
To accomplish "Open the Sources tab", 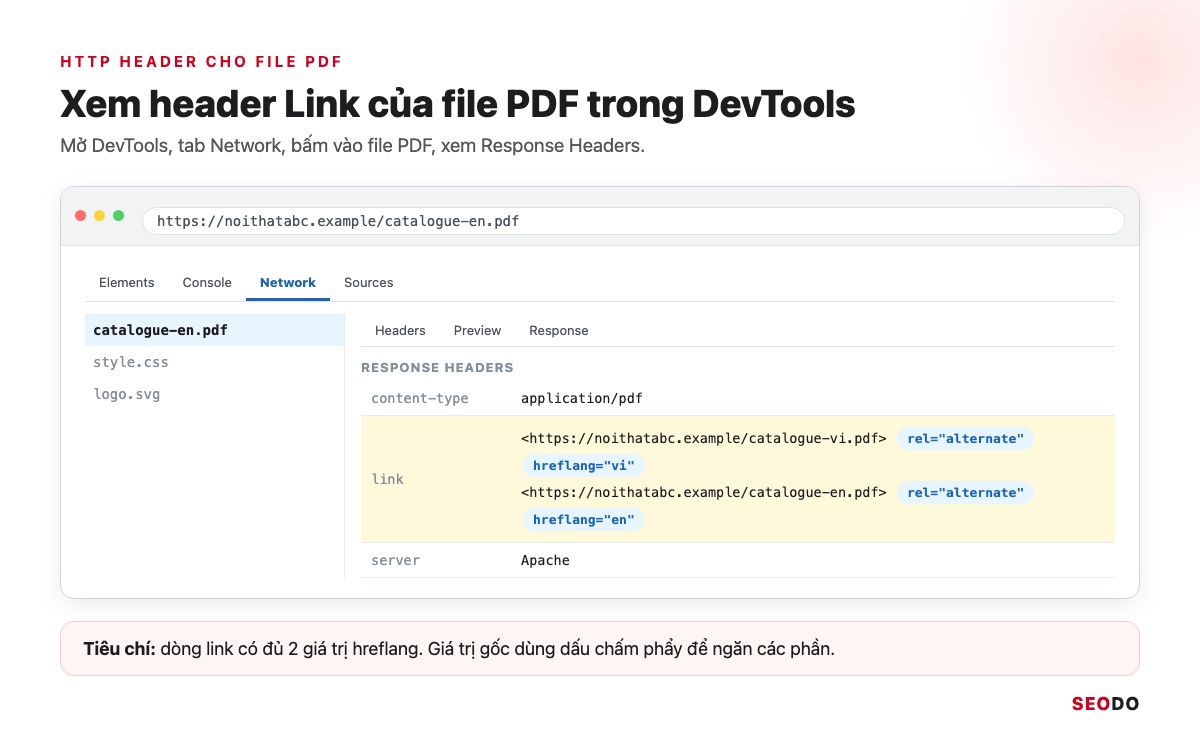I will click(369, 283).
